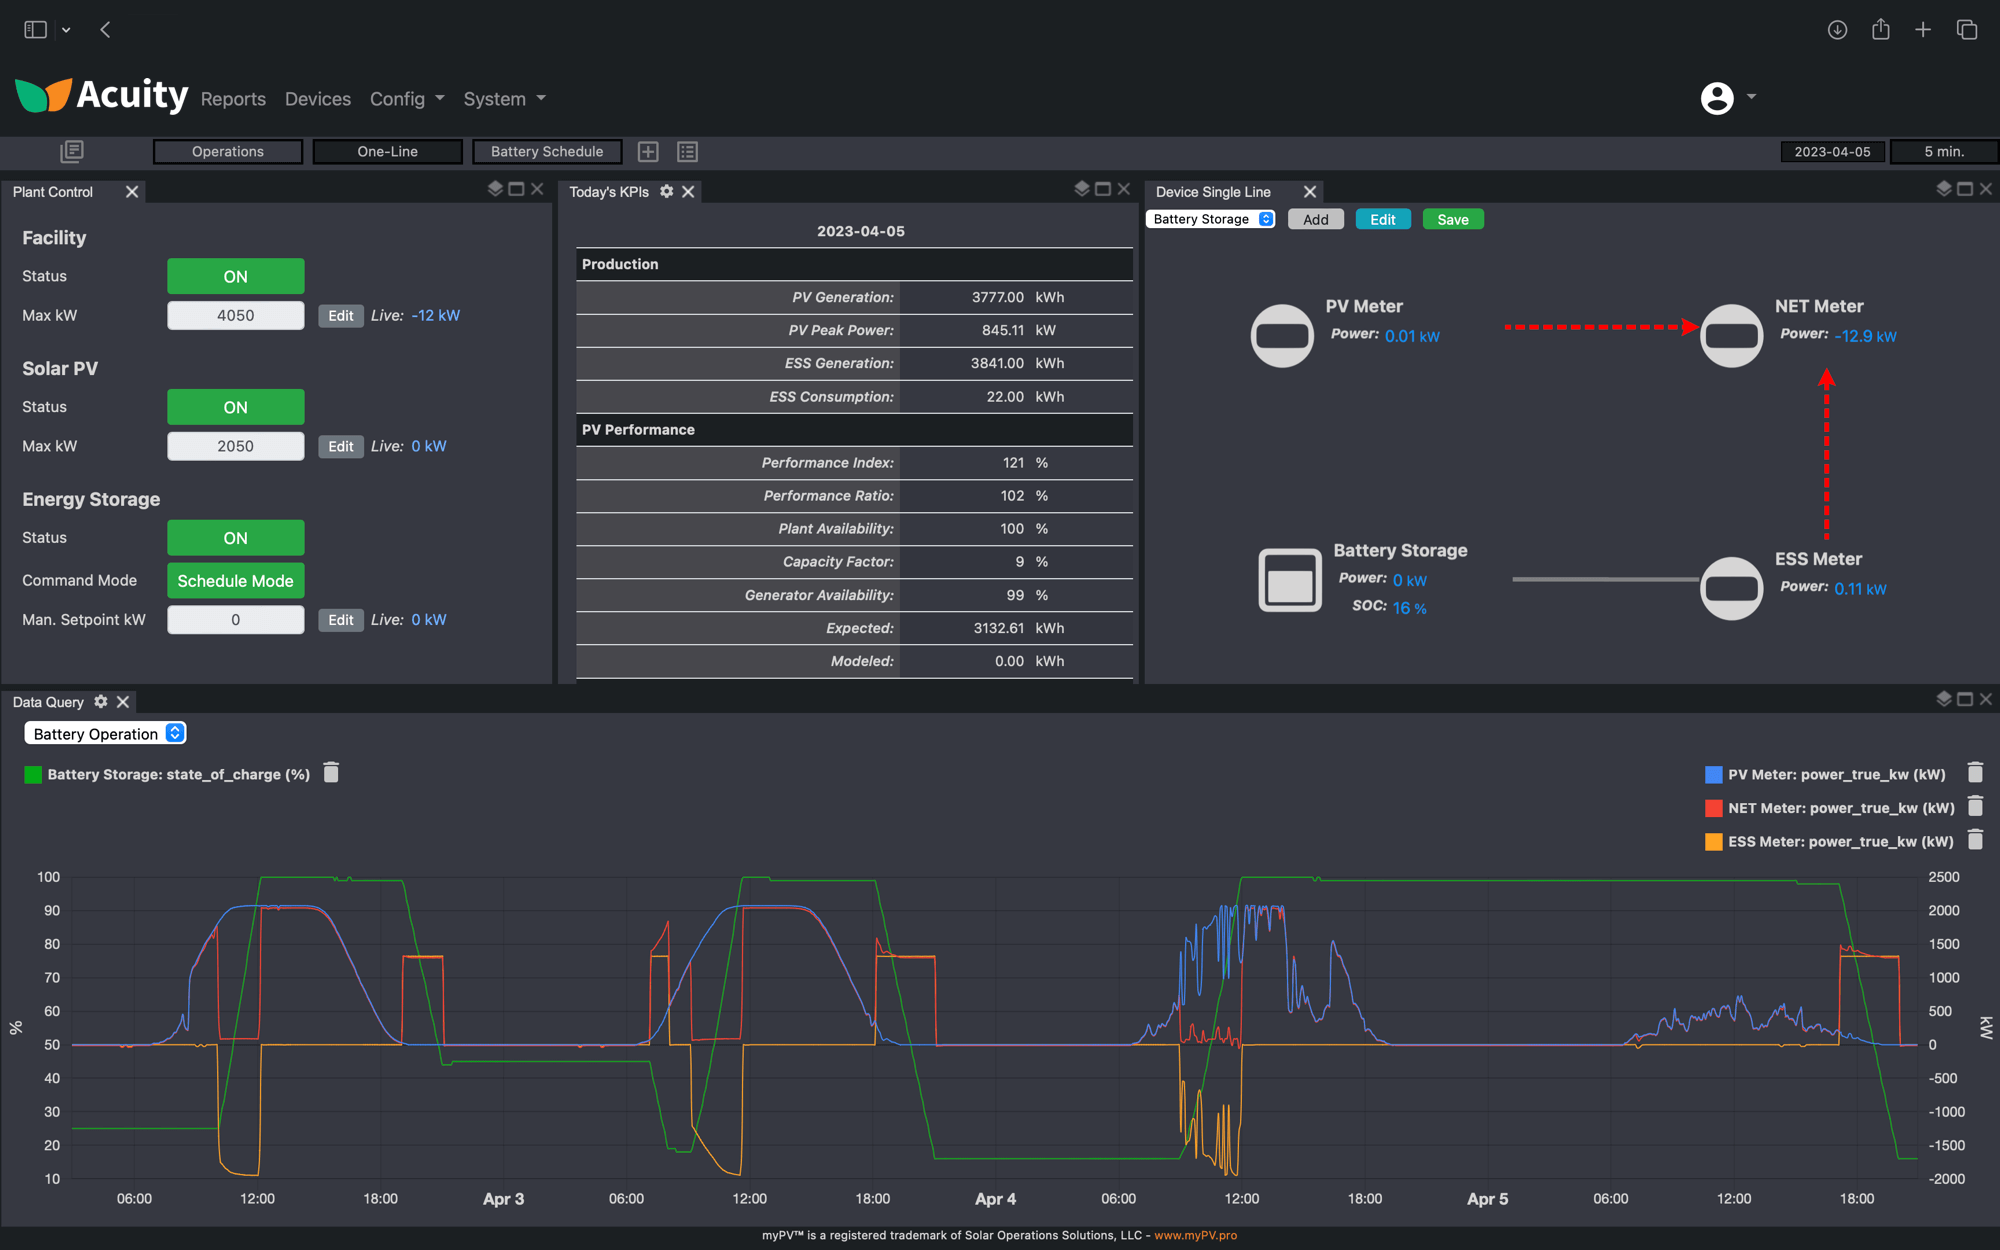Add a new dashboard tab with the plus icon

647,151
